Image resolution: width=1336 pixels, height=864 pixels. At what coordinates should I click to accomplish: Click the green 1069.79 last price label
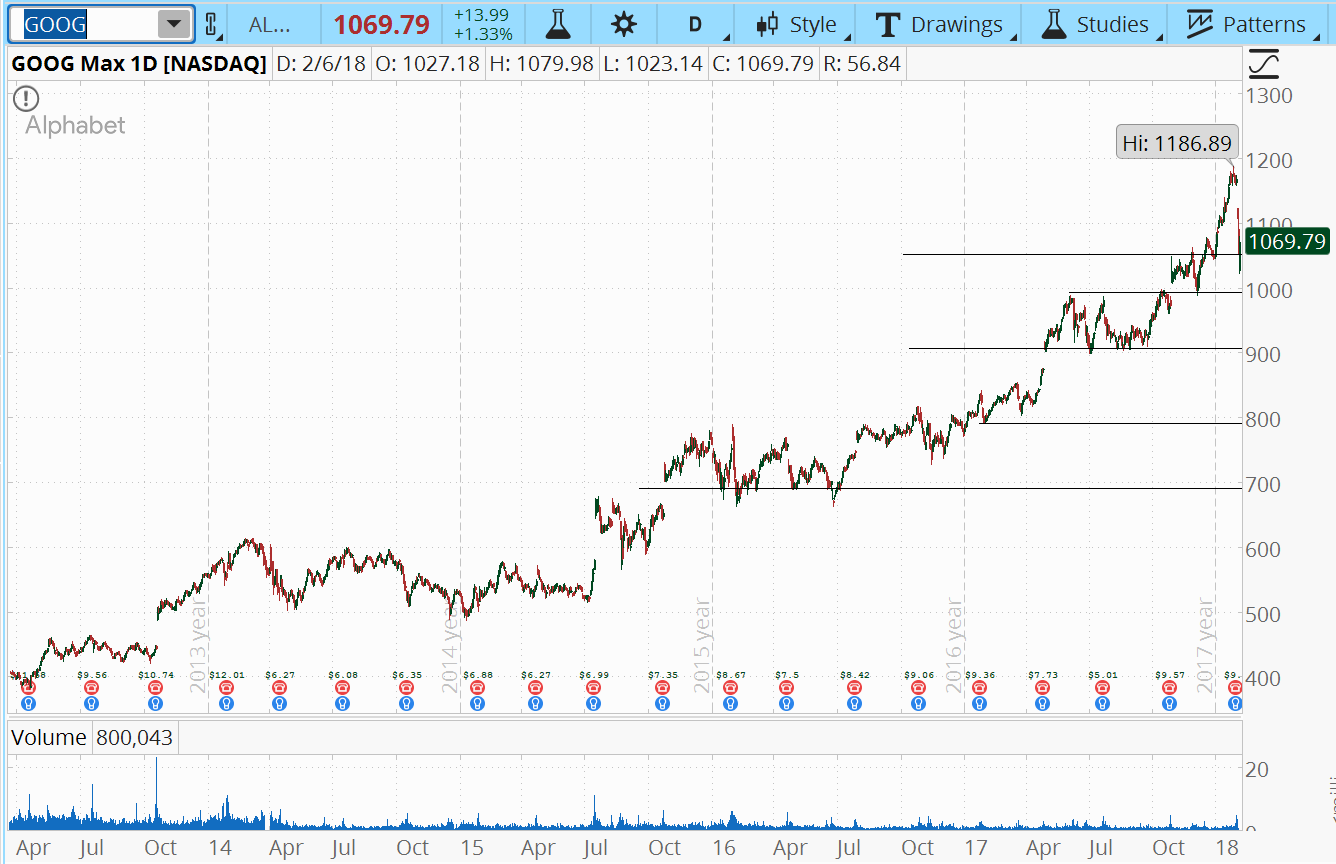coord(1288,241)
